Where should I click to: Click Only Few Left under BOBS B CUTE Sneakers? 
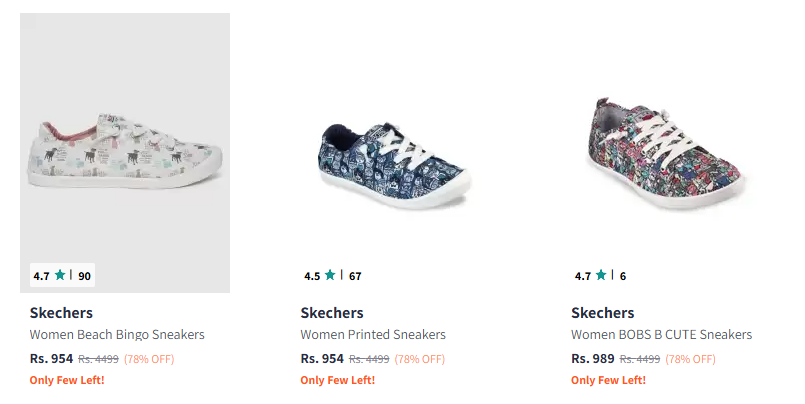tap(608, 380)
